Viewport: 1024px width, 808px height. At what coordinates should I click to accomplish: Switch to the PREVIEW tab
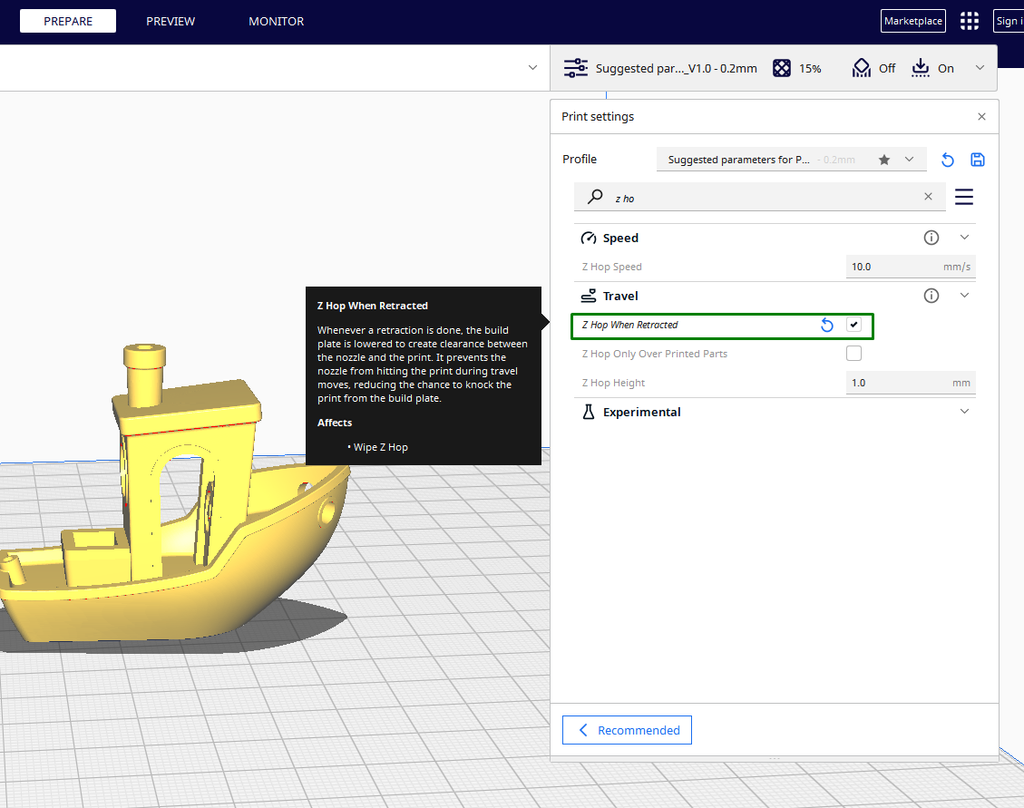click(170, 20)
